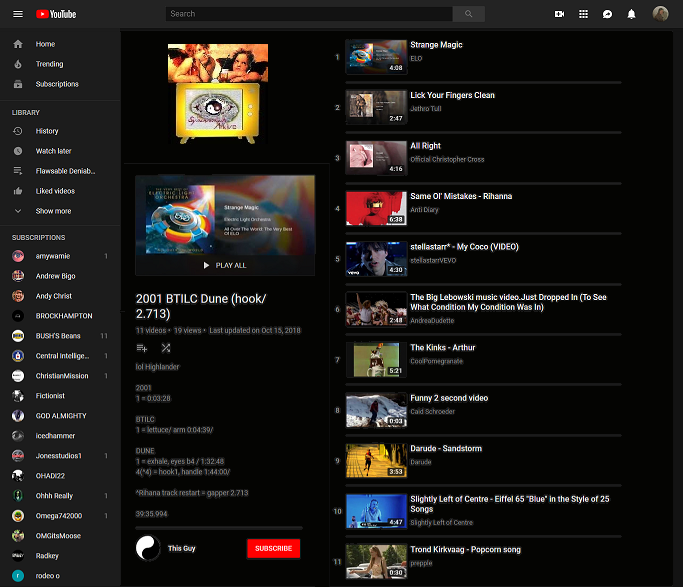Viewport: 683px width, 587px height.
Task: Click the History clock icon
Action: [18, 131]
